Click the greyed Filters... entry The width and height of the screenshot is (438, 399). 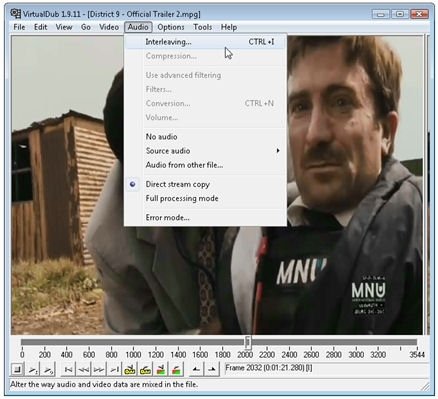[x=205, y=89]
